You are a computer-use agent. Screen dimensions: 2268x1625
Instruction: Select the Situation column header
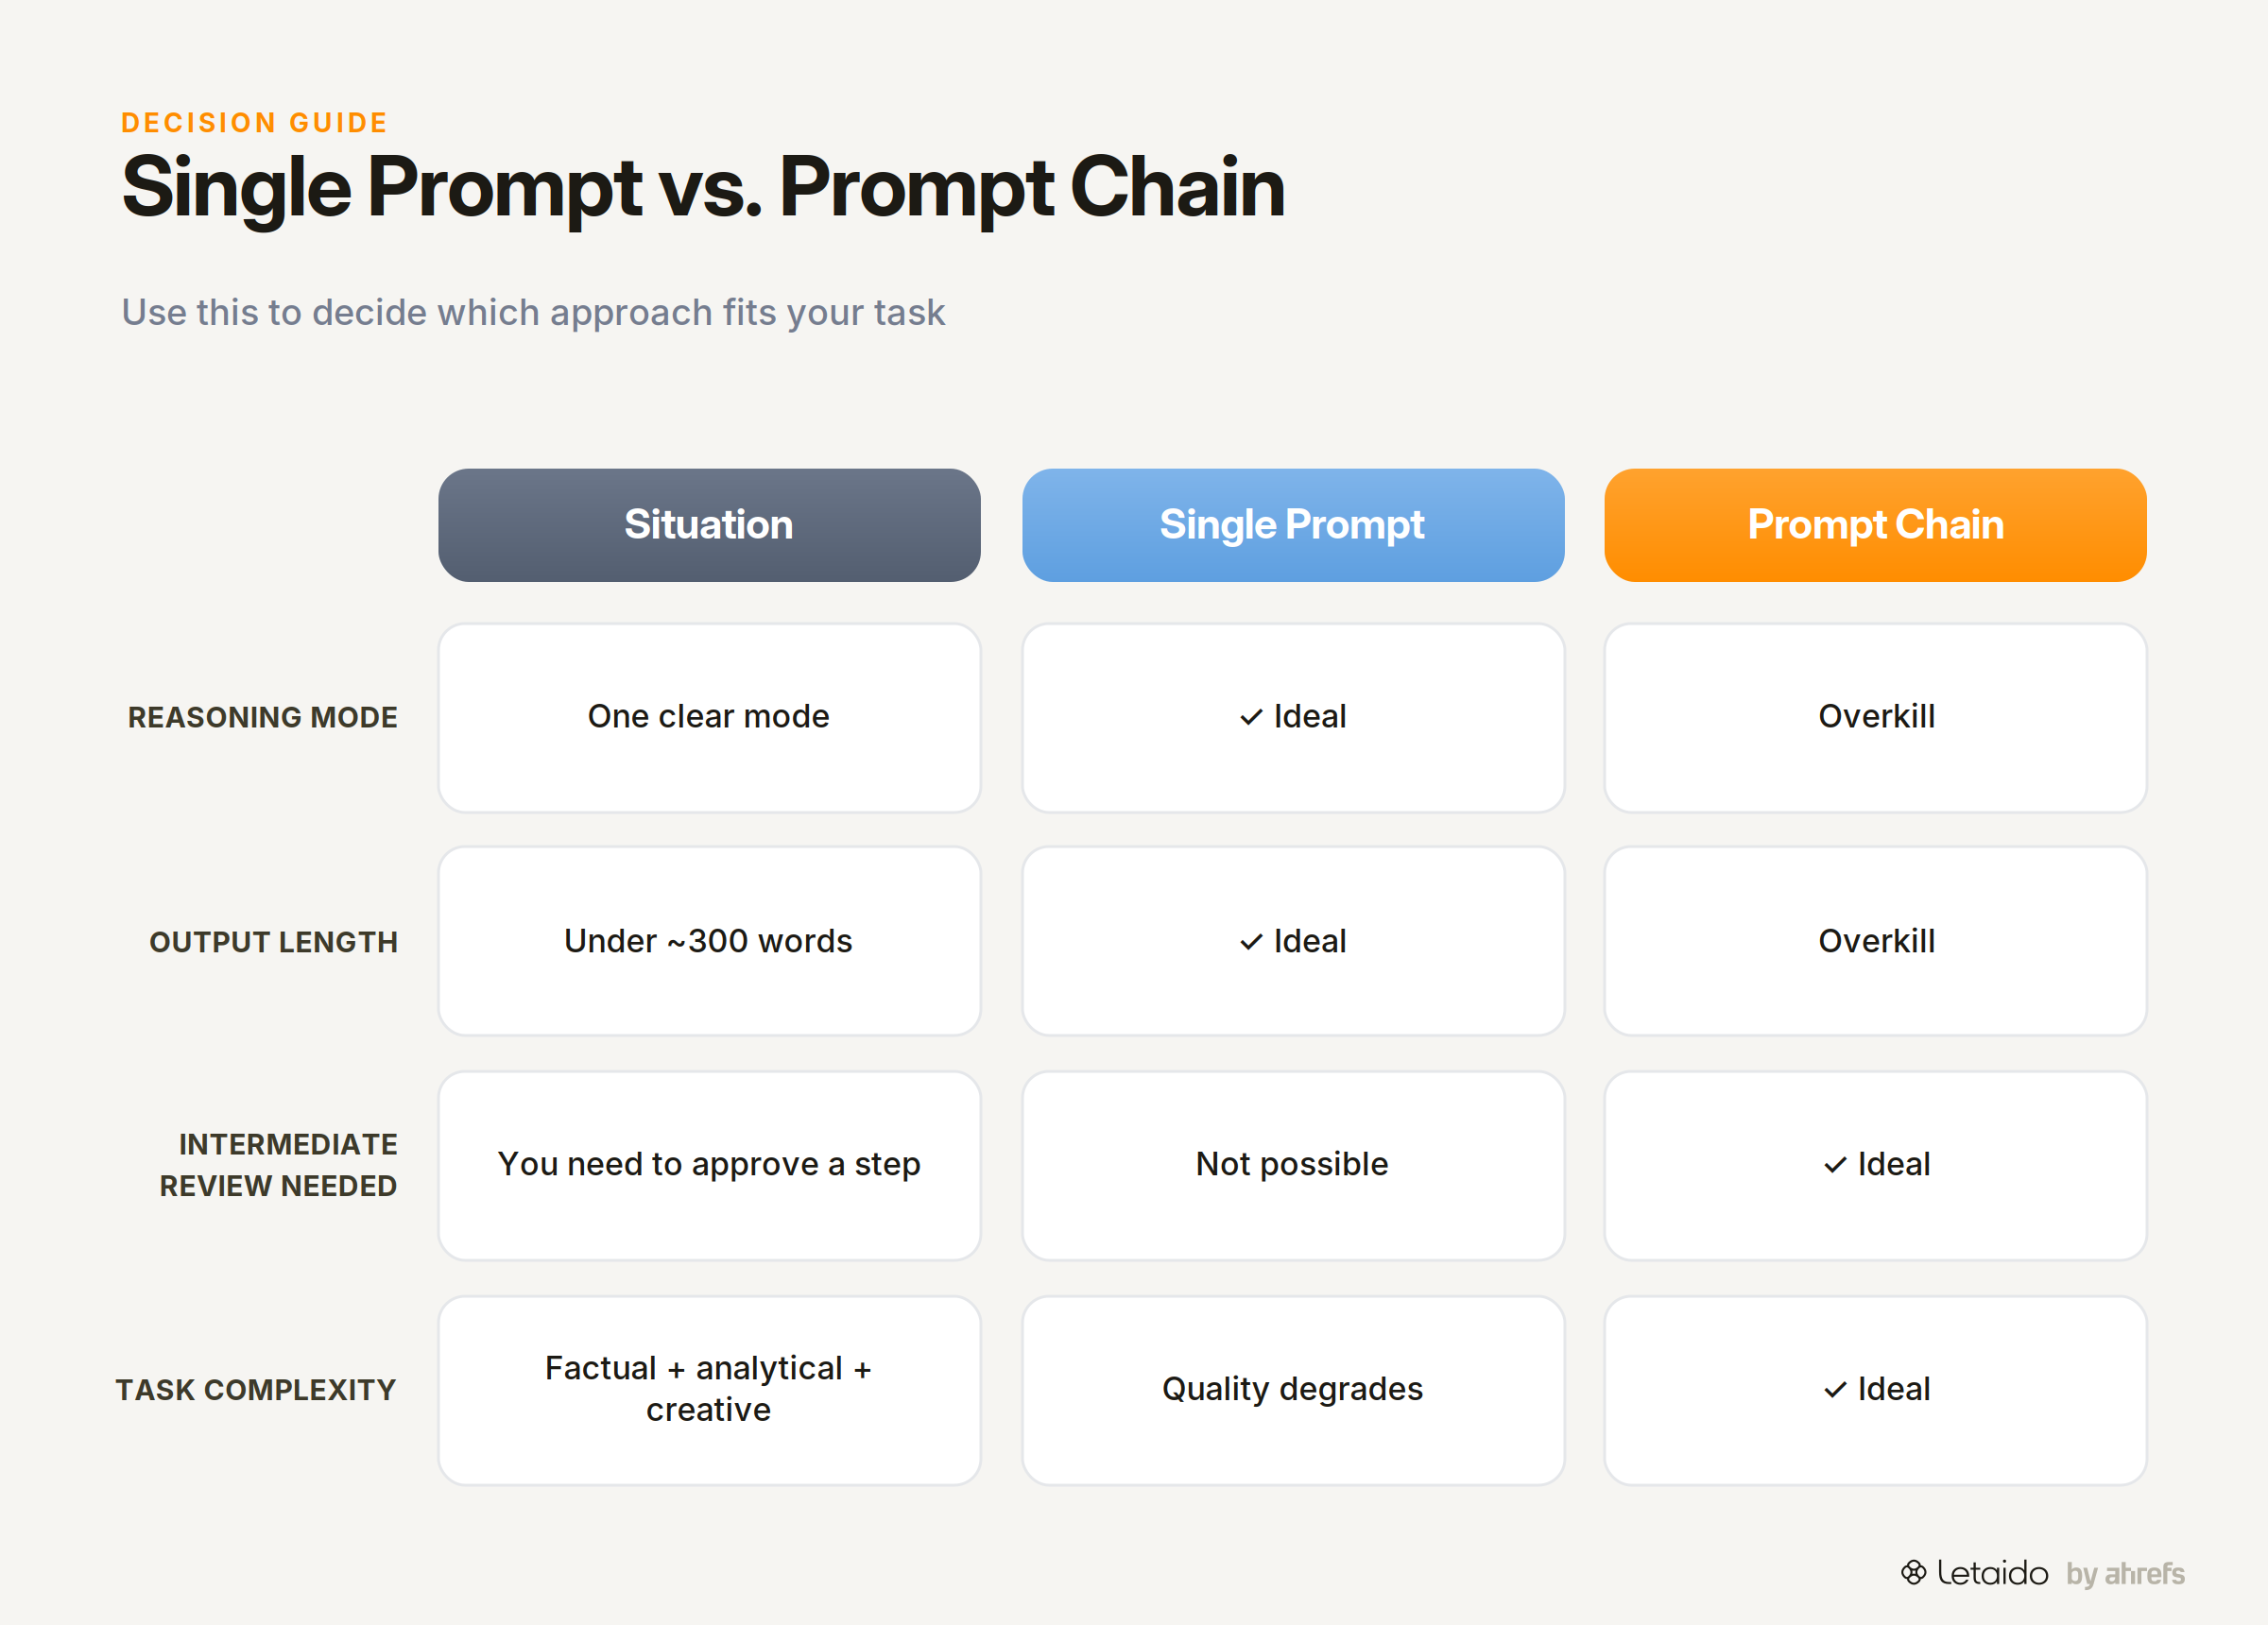pyautogui.click(x=709, y=525)
